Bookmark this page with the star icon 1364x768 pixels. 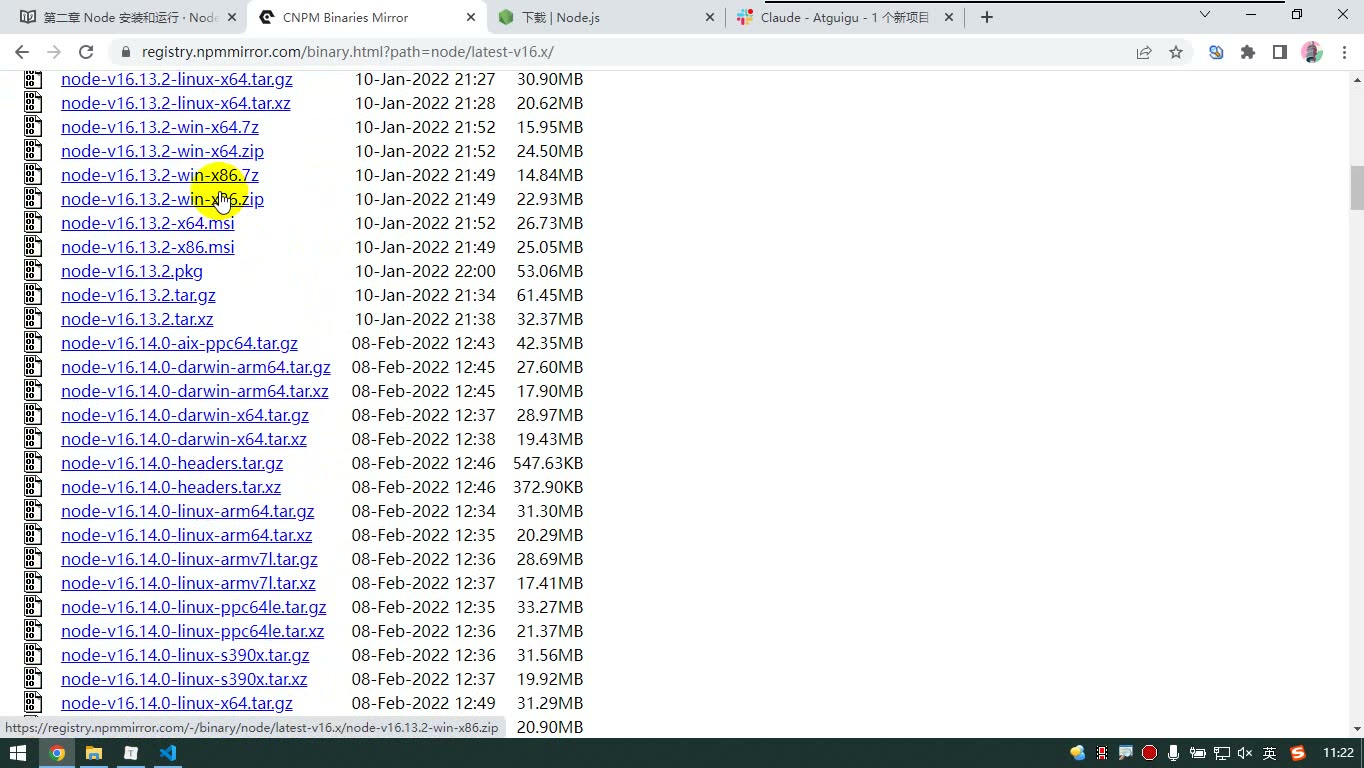(1176, 52)
